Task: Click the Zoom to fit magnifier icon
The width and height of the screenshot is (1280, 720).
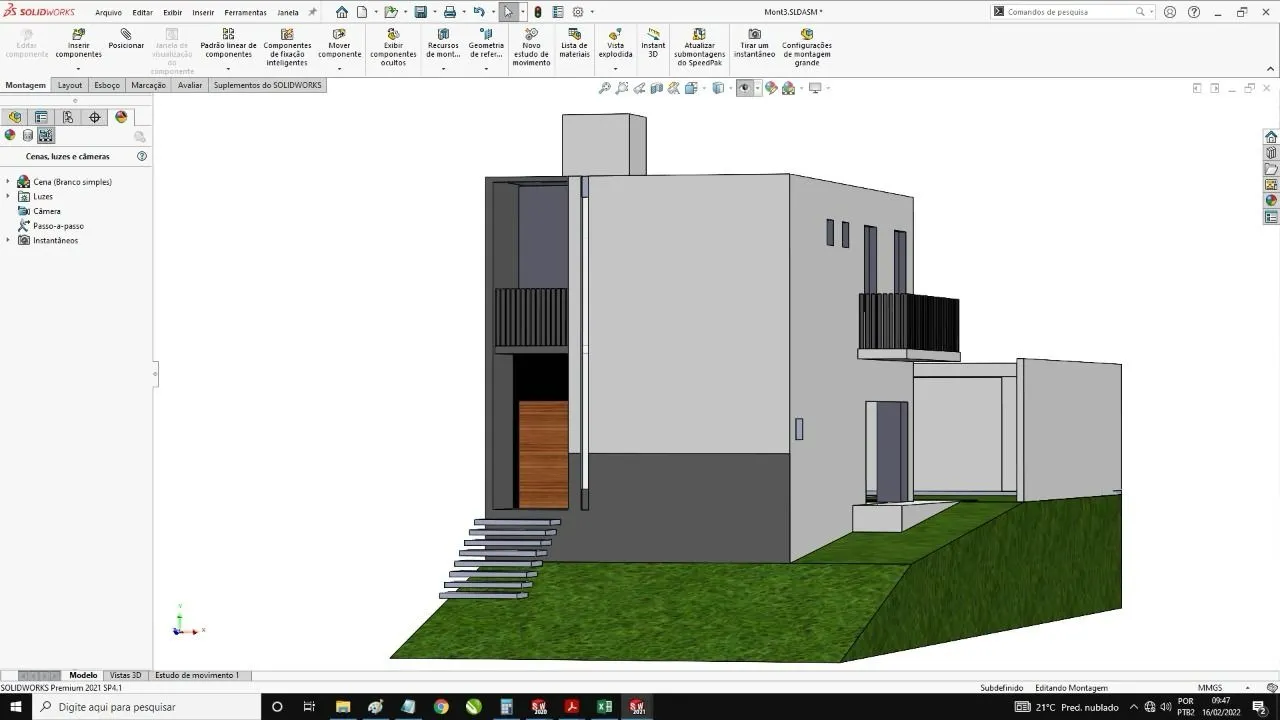Action: 605,88
